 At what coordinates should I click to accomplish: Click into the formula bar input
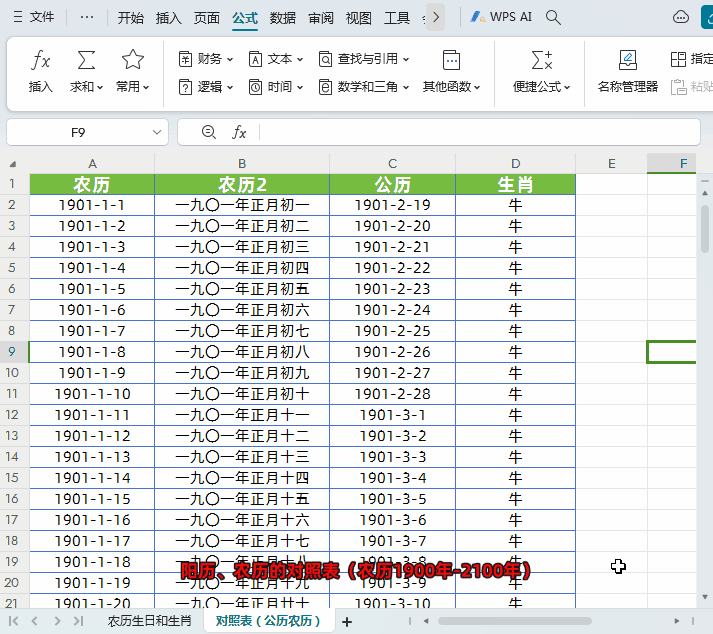click(478, 132)
